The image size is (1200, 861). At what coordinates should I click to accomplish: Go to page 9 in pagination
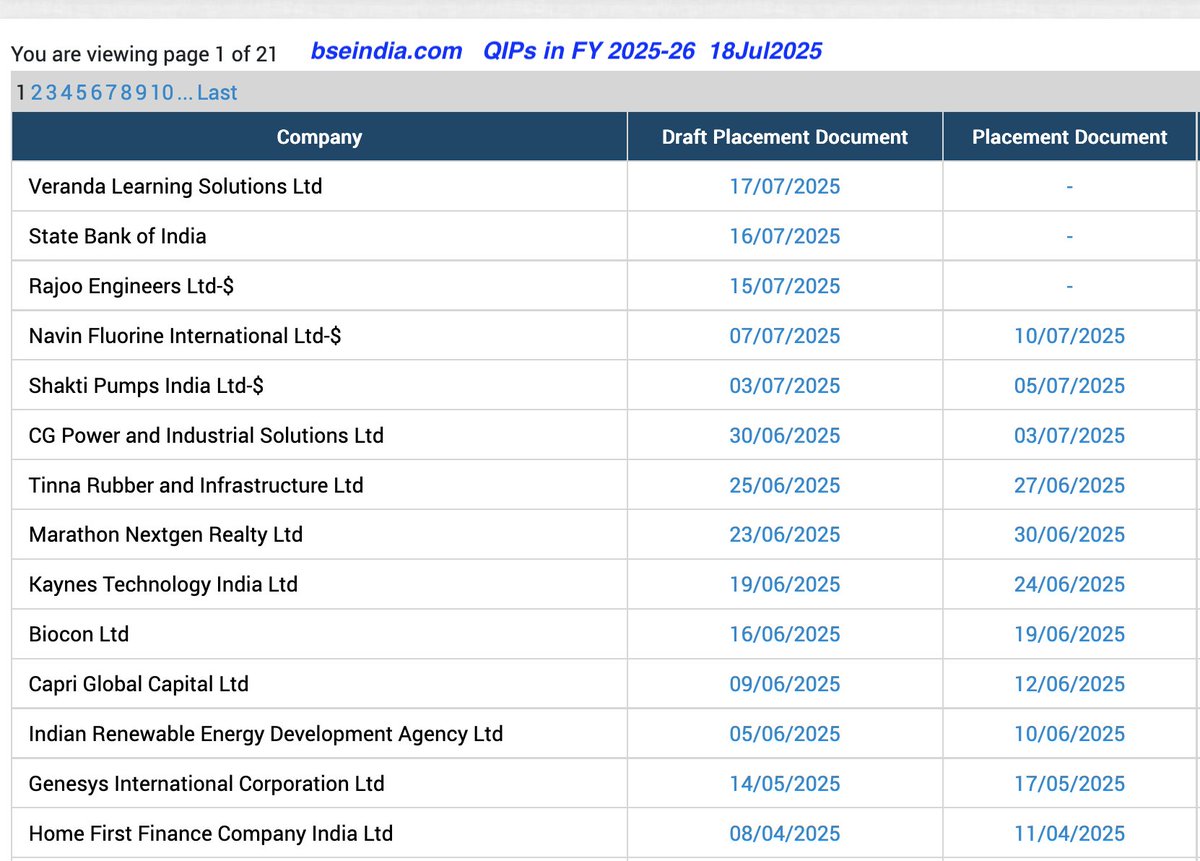(x=142, y=93)
